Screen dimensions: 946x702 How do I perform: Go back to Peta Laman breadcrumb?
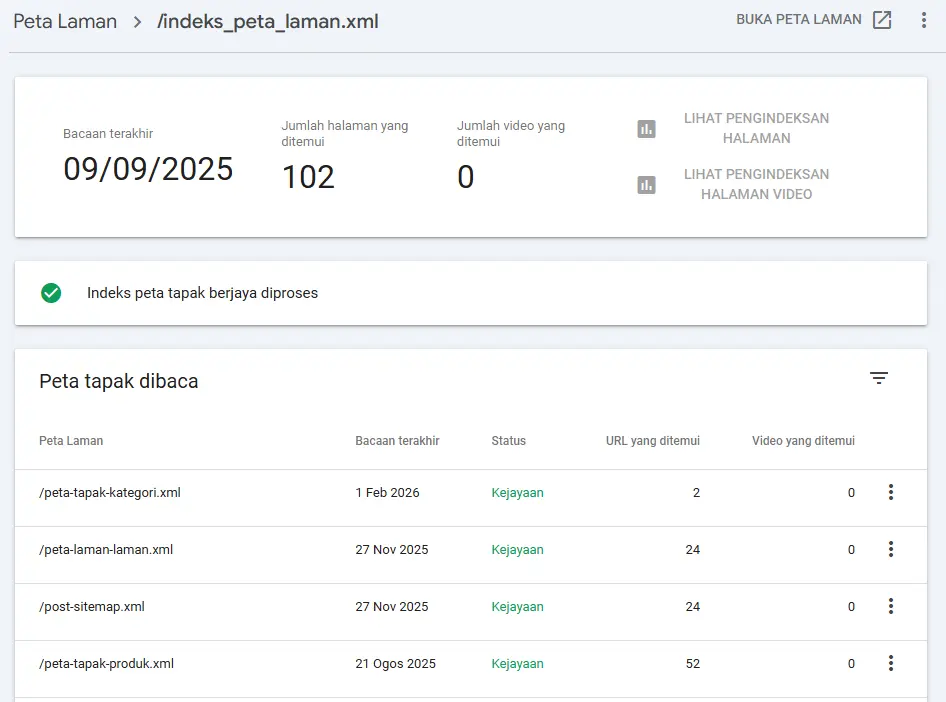click(x=65, y=21)
